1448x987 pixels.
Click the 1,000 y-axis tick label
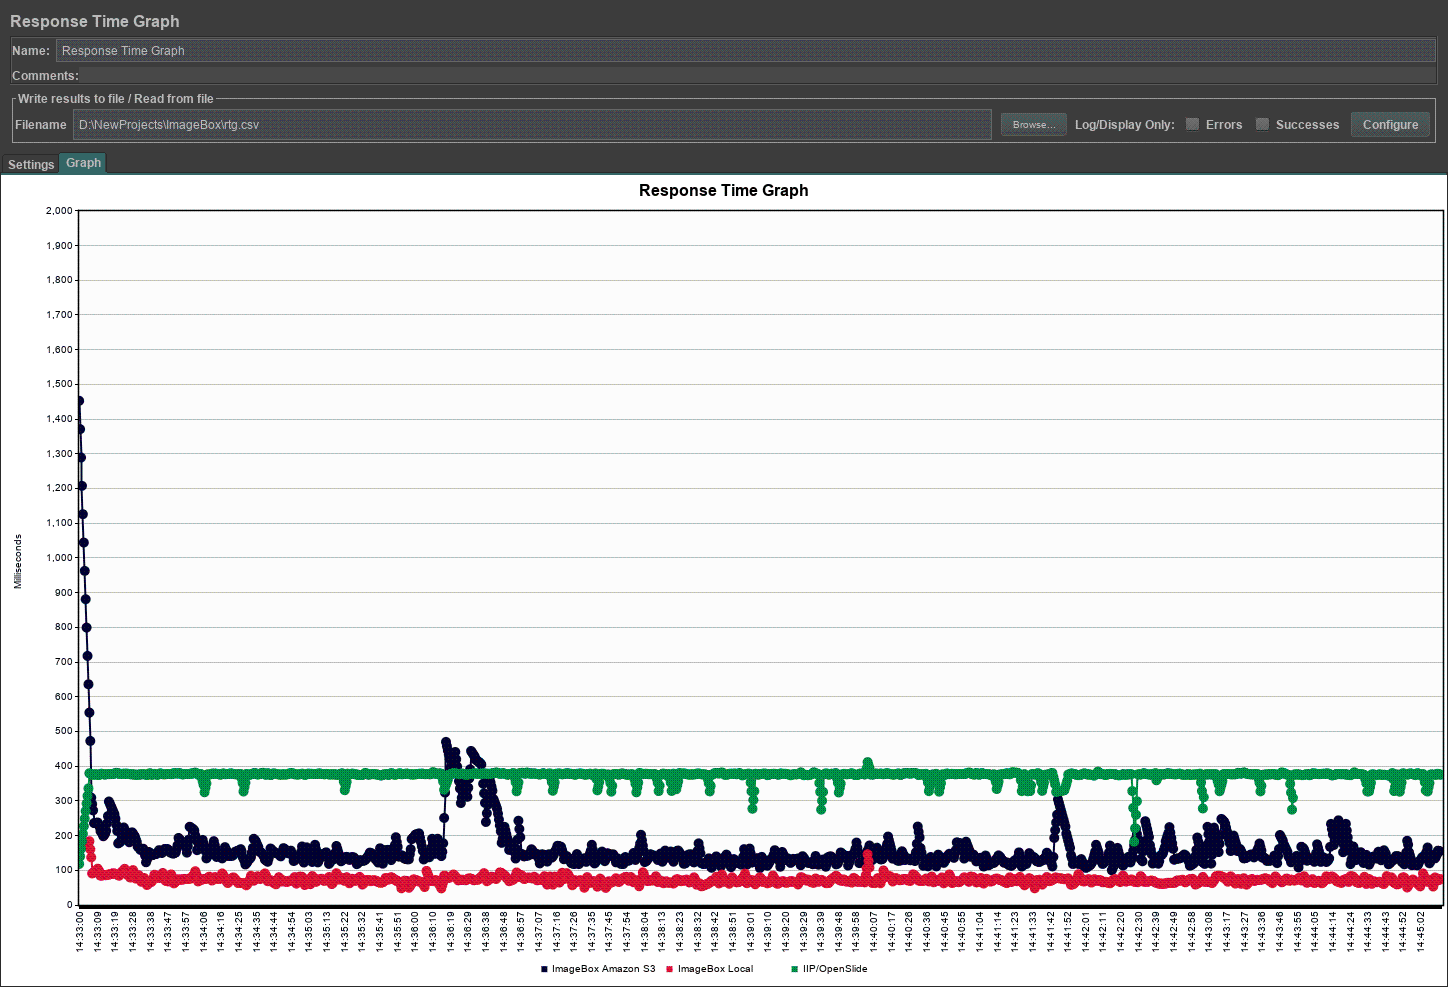tap(59, 558)
